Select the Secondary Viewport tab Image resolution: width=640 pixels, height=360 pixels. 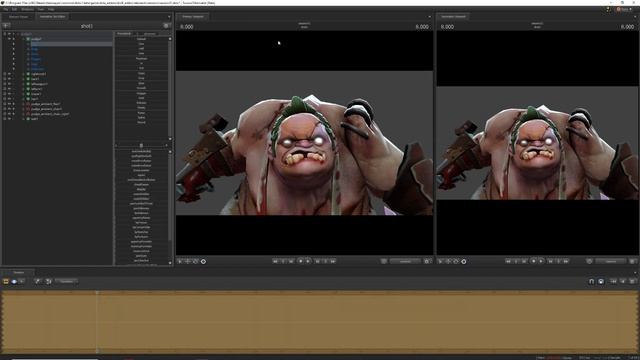click(453, 17)
